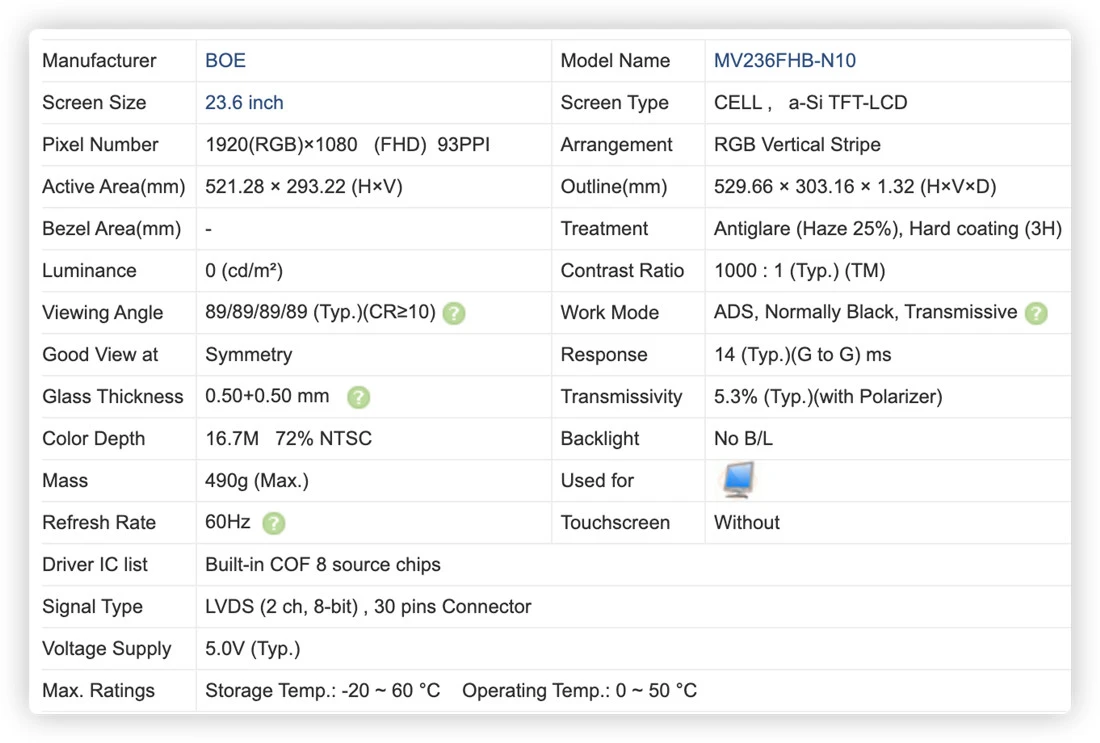Click the 'RGB Vertical Stripe' arrangement value
The width and height of the screenshot is (1100, 743).
coord(797,145)
